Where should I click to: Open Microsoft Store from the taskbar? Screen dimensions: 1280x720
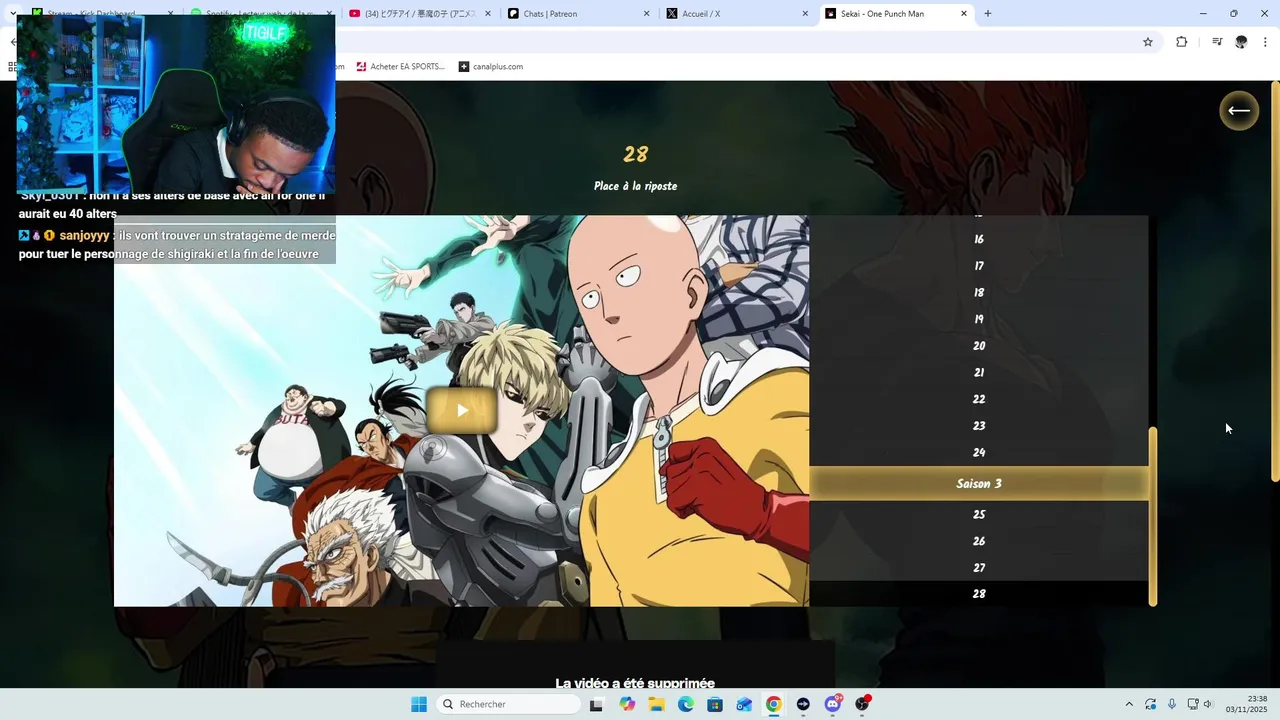tap(715, 704)
